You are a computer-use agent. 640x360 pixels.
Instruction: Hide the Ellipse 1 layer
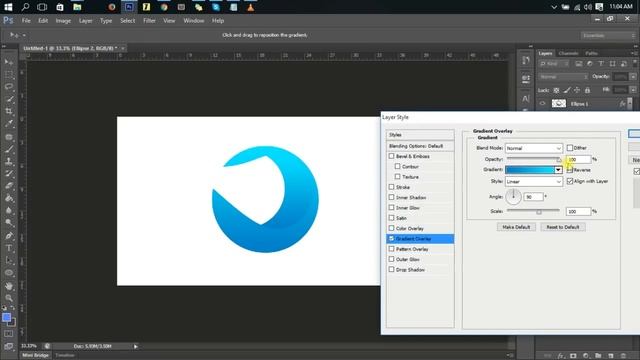542,104
